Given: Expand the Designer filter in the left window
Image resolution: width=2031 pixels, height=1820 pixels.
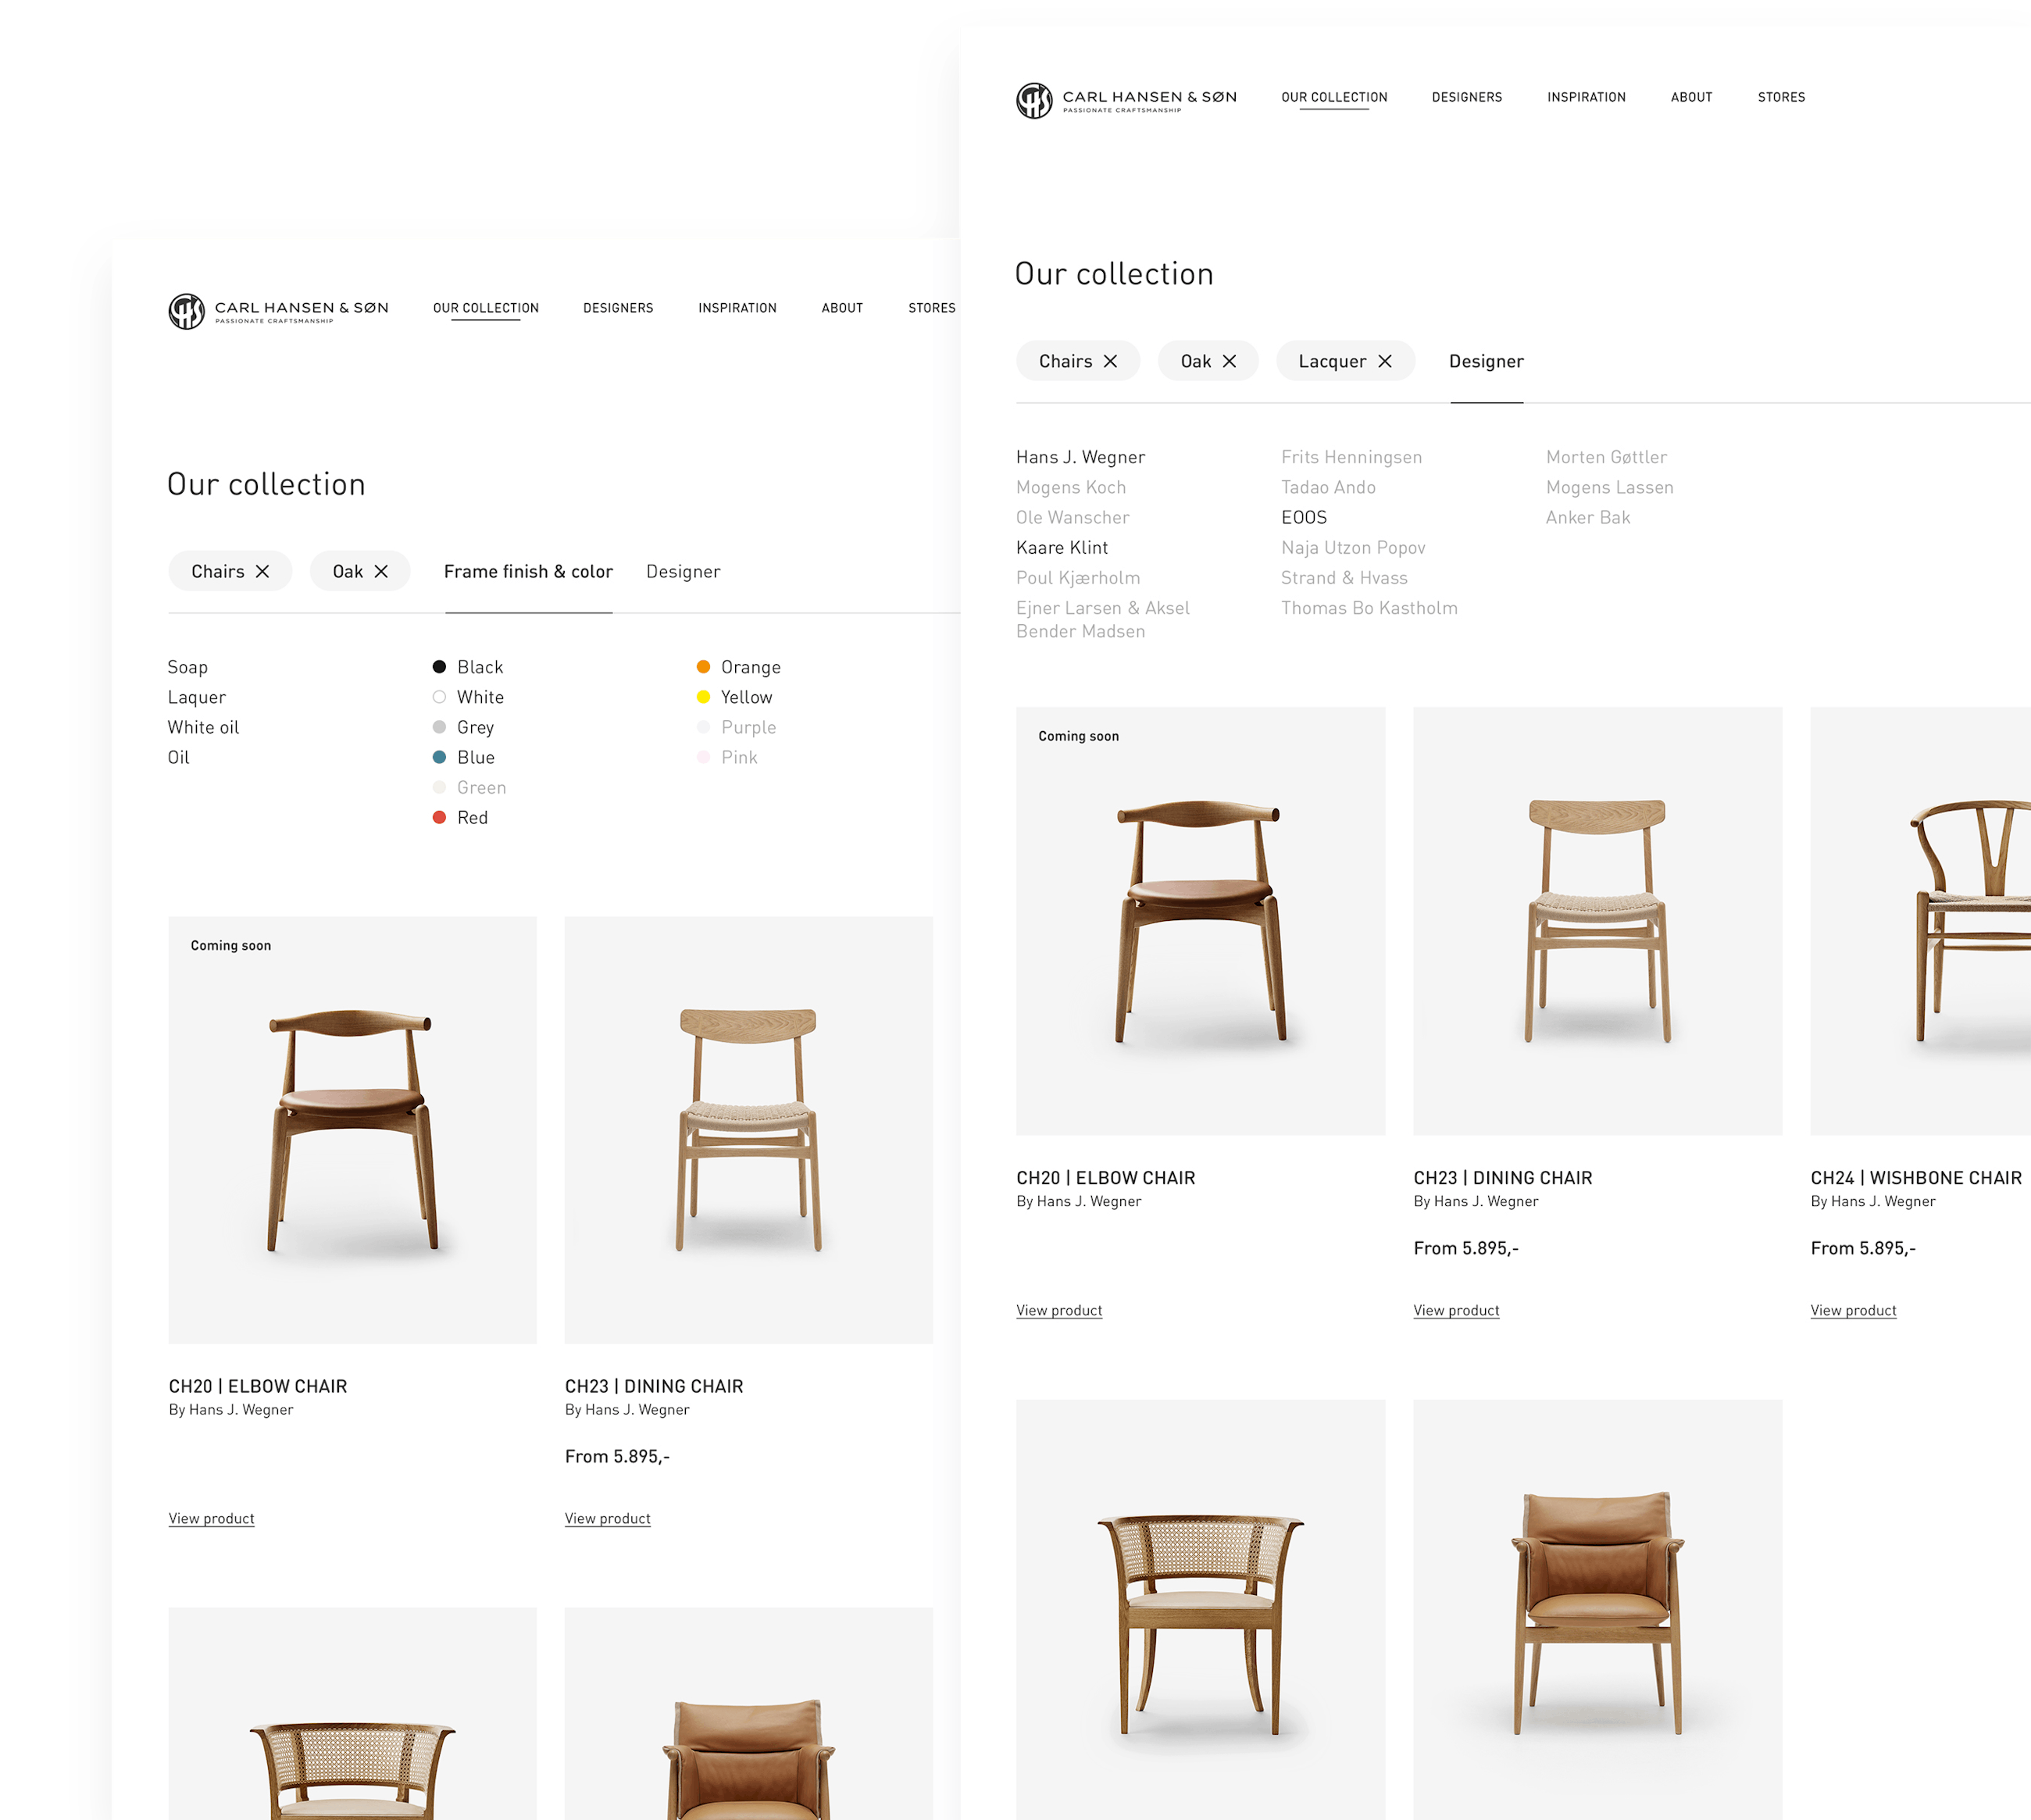Looking at the screenshot, I should (x=683, y=571).
